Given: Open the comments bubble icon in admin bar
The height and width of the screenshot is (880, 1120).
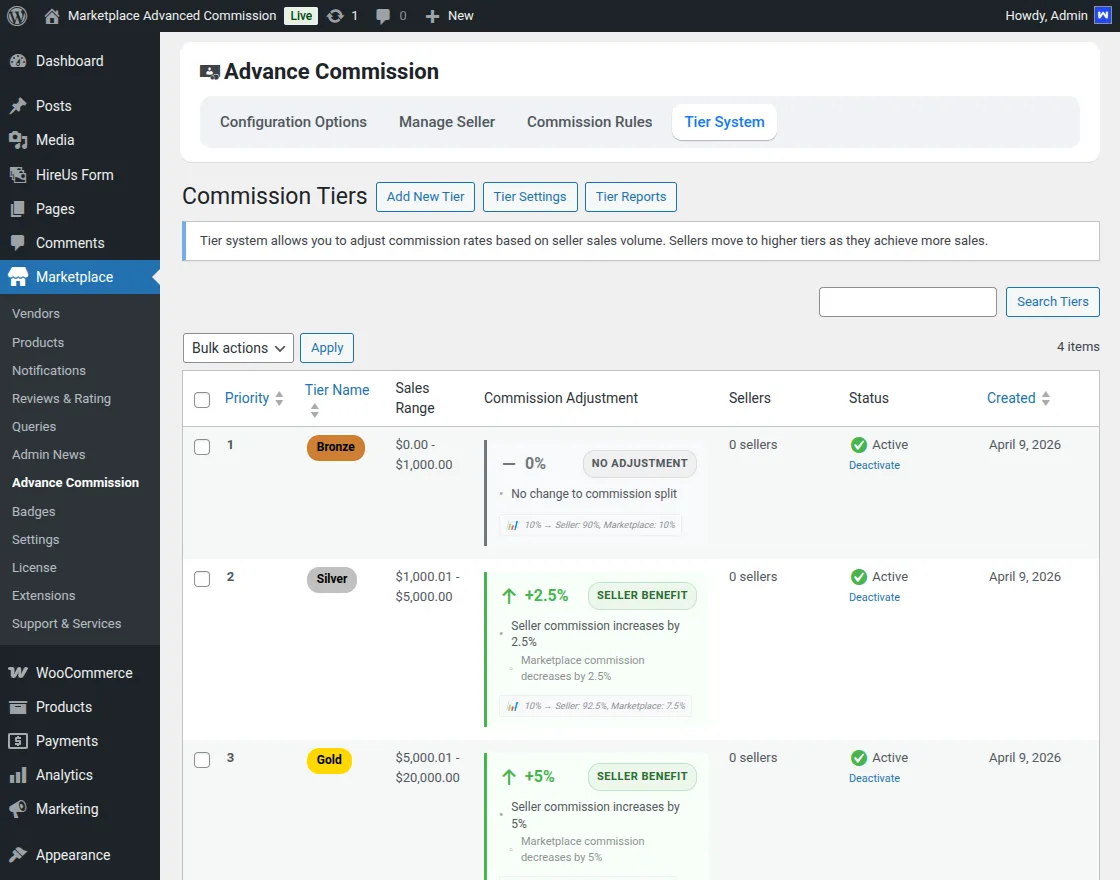Looking at the screenshot, I should tap(383, 16).
